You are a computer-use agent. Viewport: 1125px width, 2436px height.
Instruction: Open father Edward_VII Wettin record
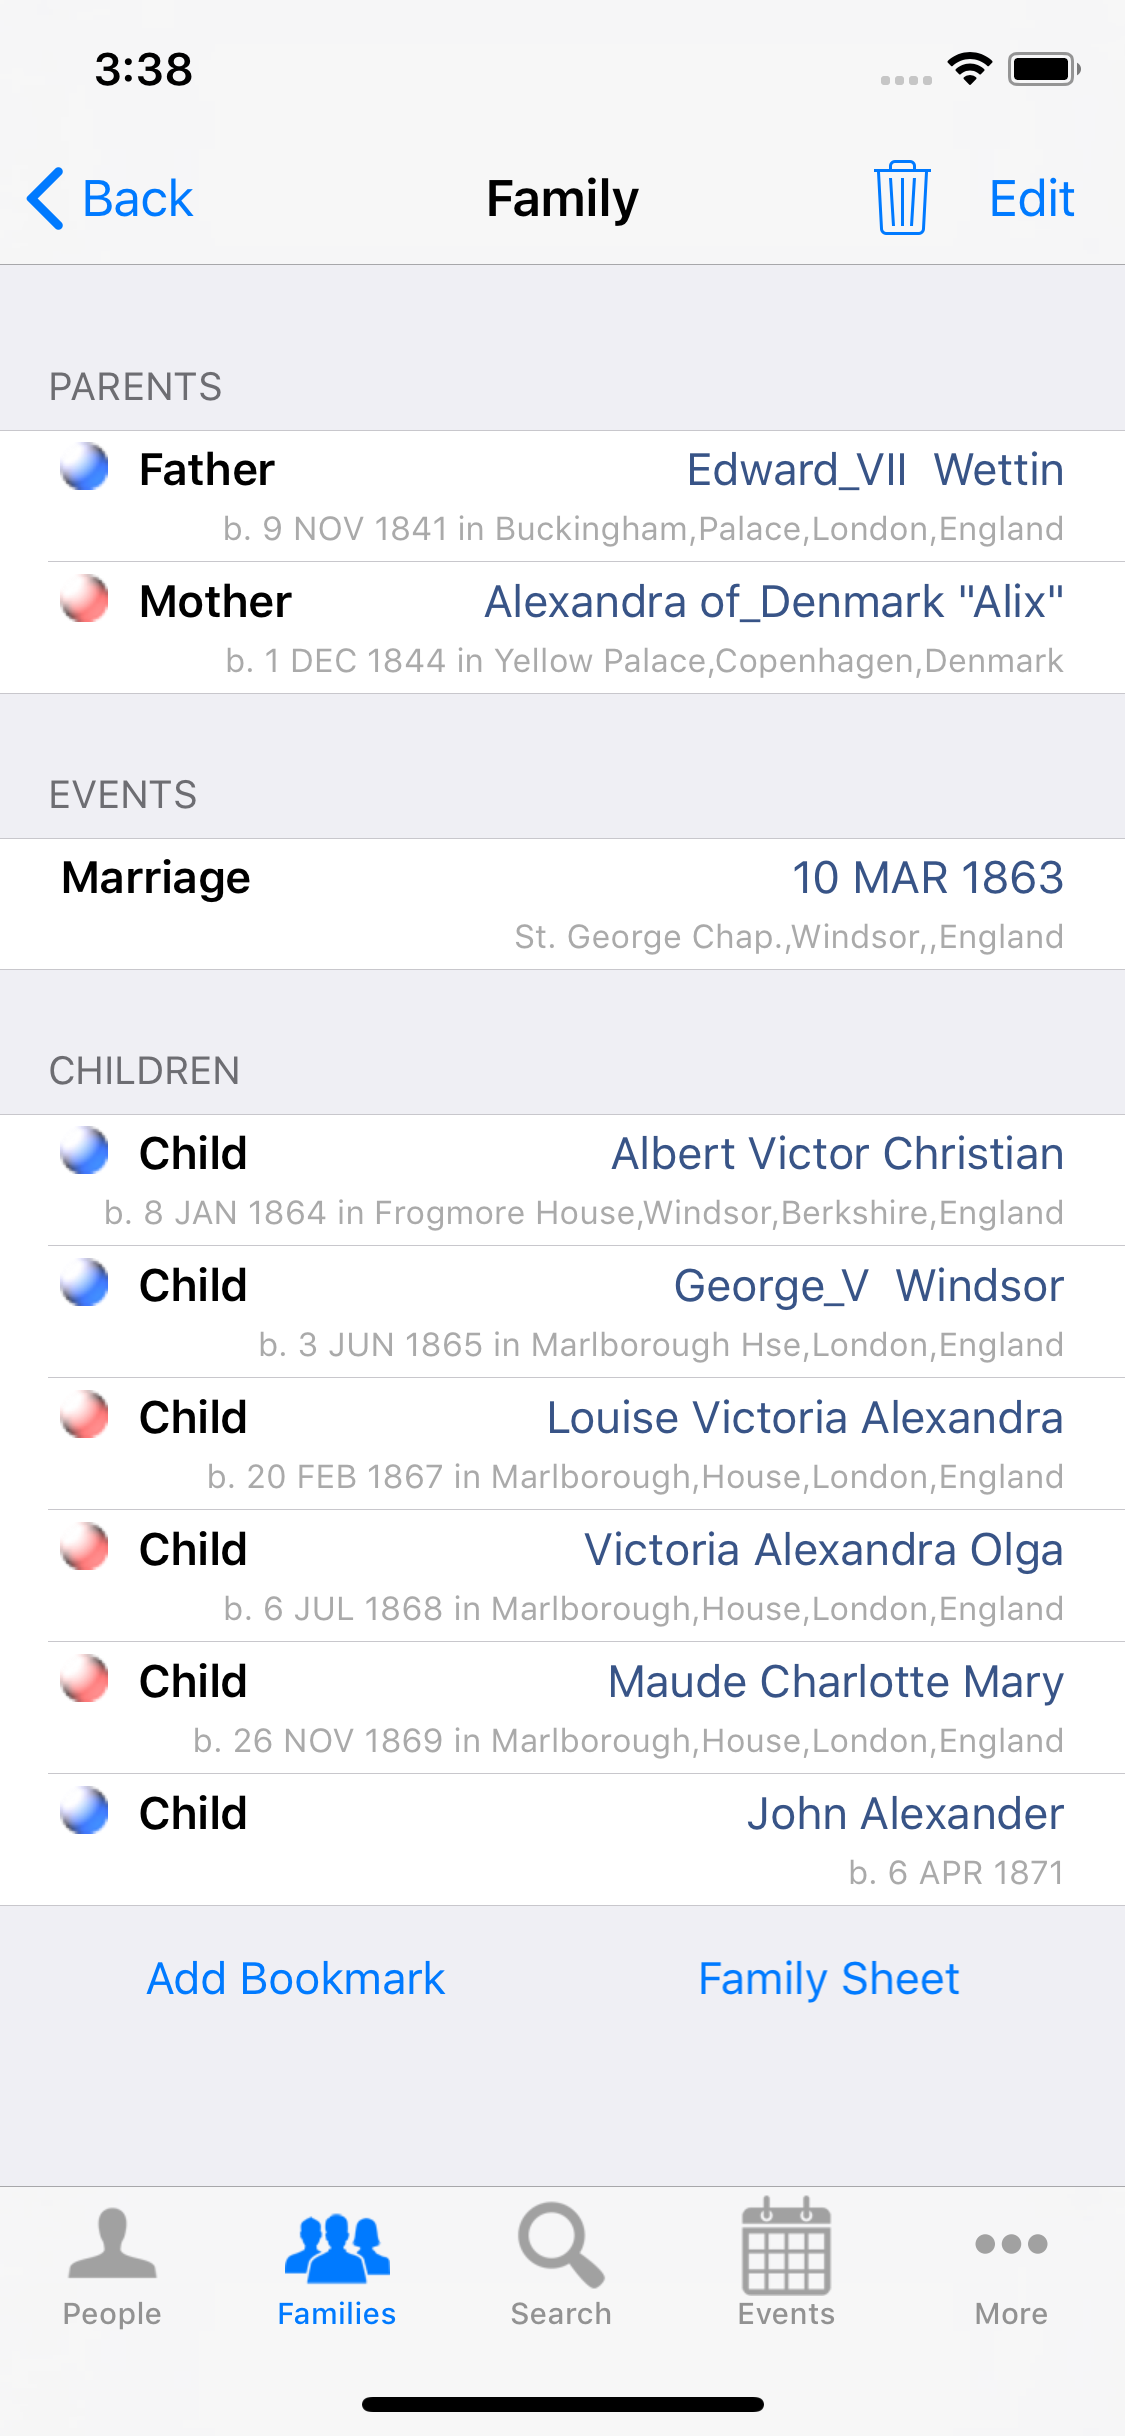[874, 470]
